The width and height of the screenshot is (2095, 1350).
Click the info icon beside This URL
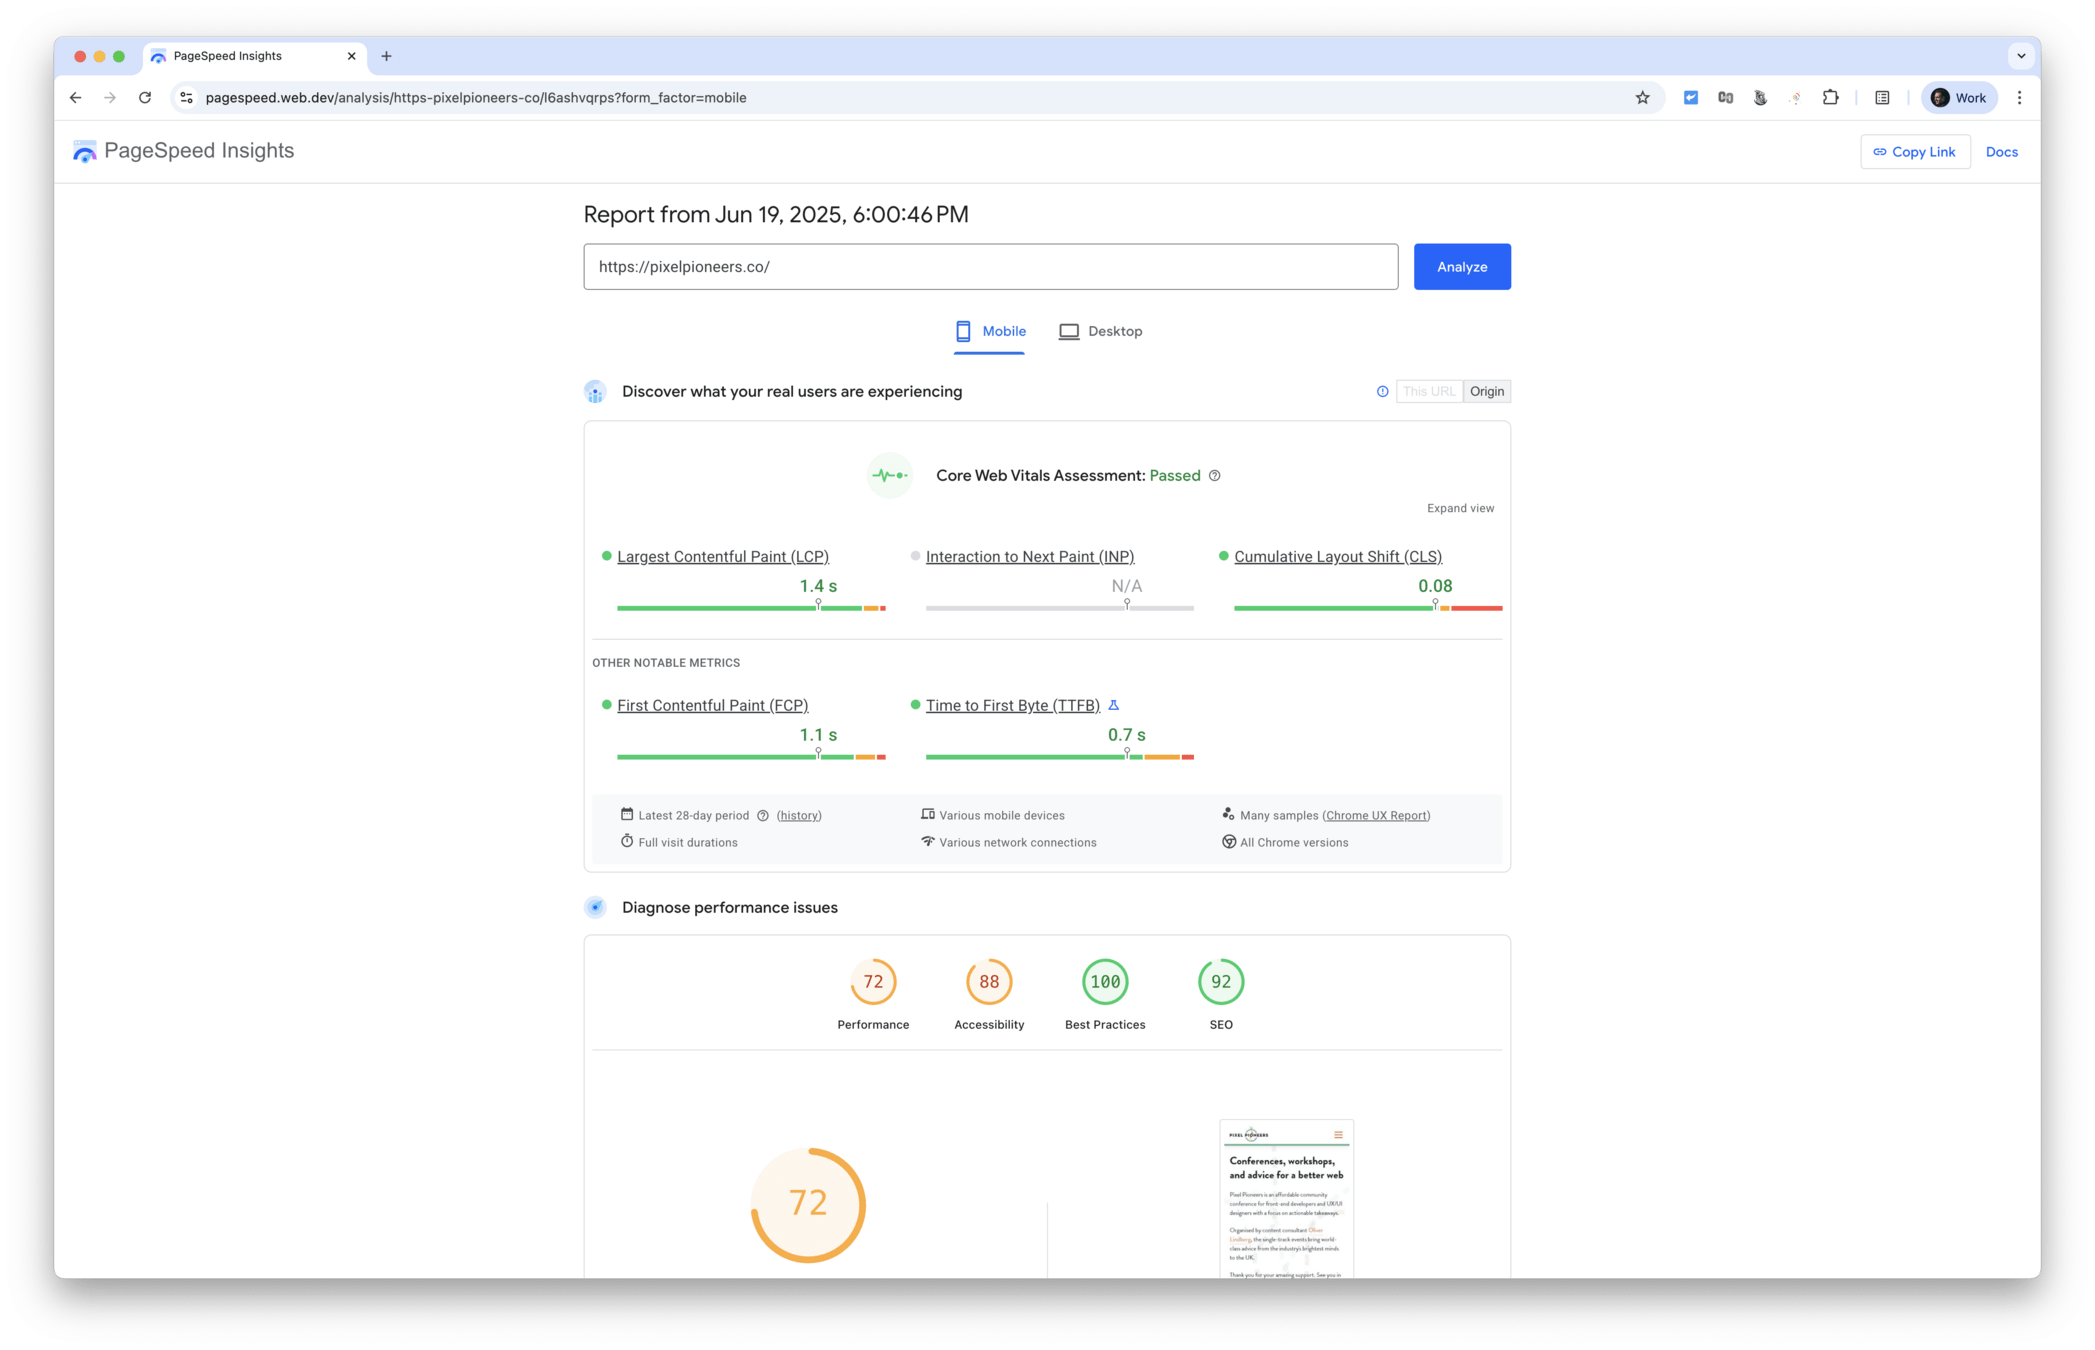click(1382, 391)
